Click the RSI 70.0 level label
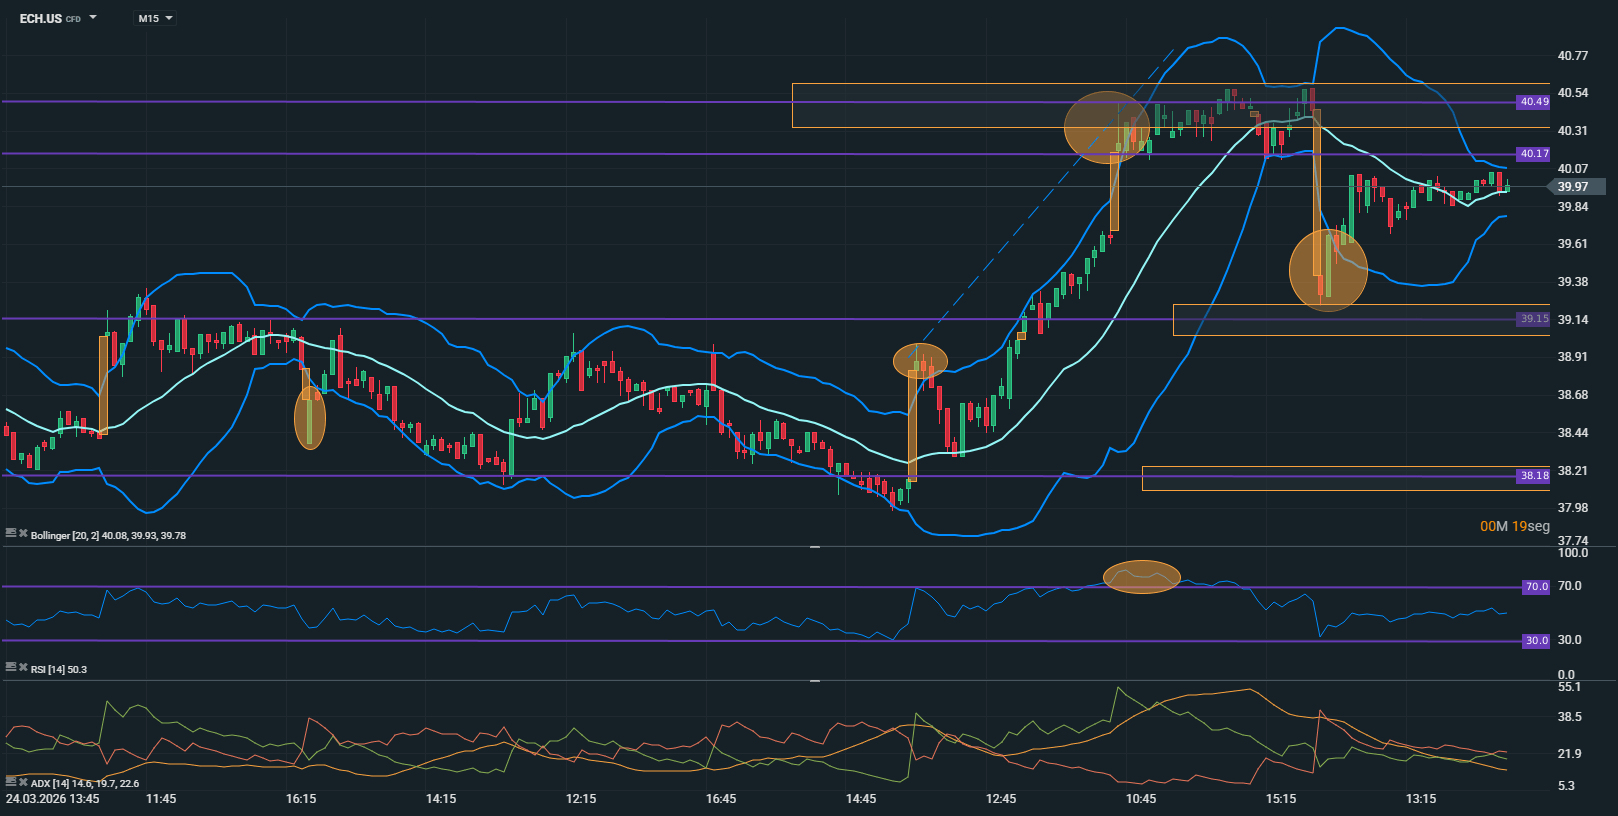The width and height of the screenshot is (1618, 816). pyautogui.click(x=1535, y=587)
